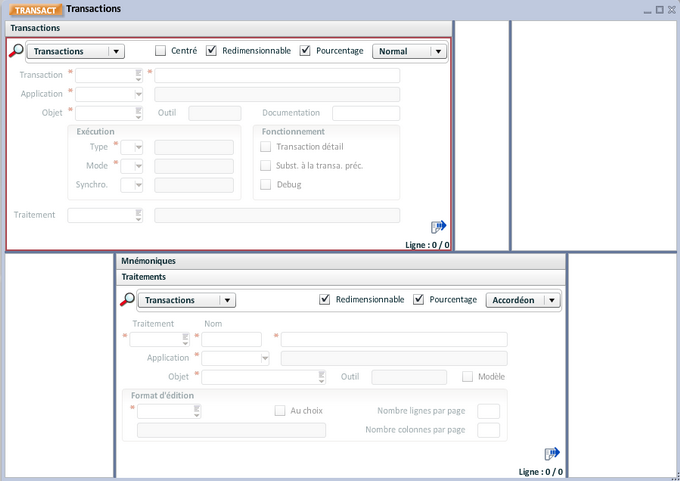The height and width of the screenshot is (481, 680).
Task: Click the Transactions panel title bar
Action: coord(228,28)
